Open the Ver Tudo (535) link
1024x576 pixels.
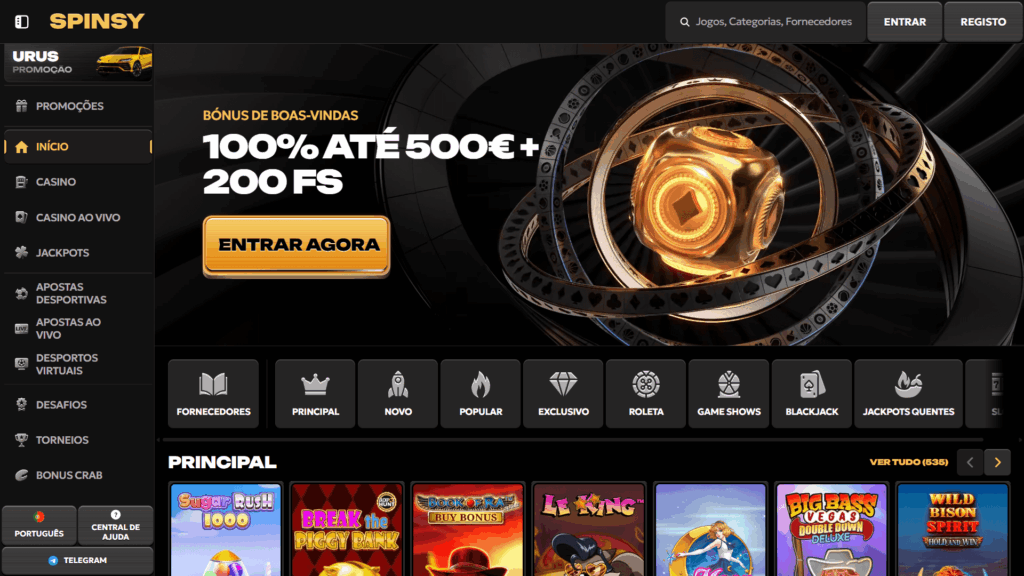click(908, 462)
